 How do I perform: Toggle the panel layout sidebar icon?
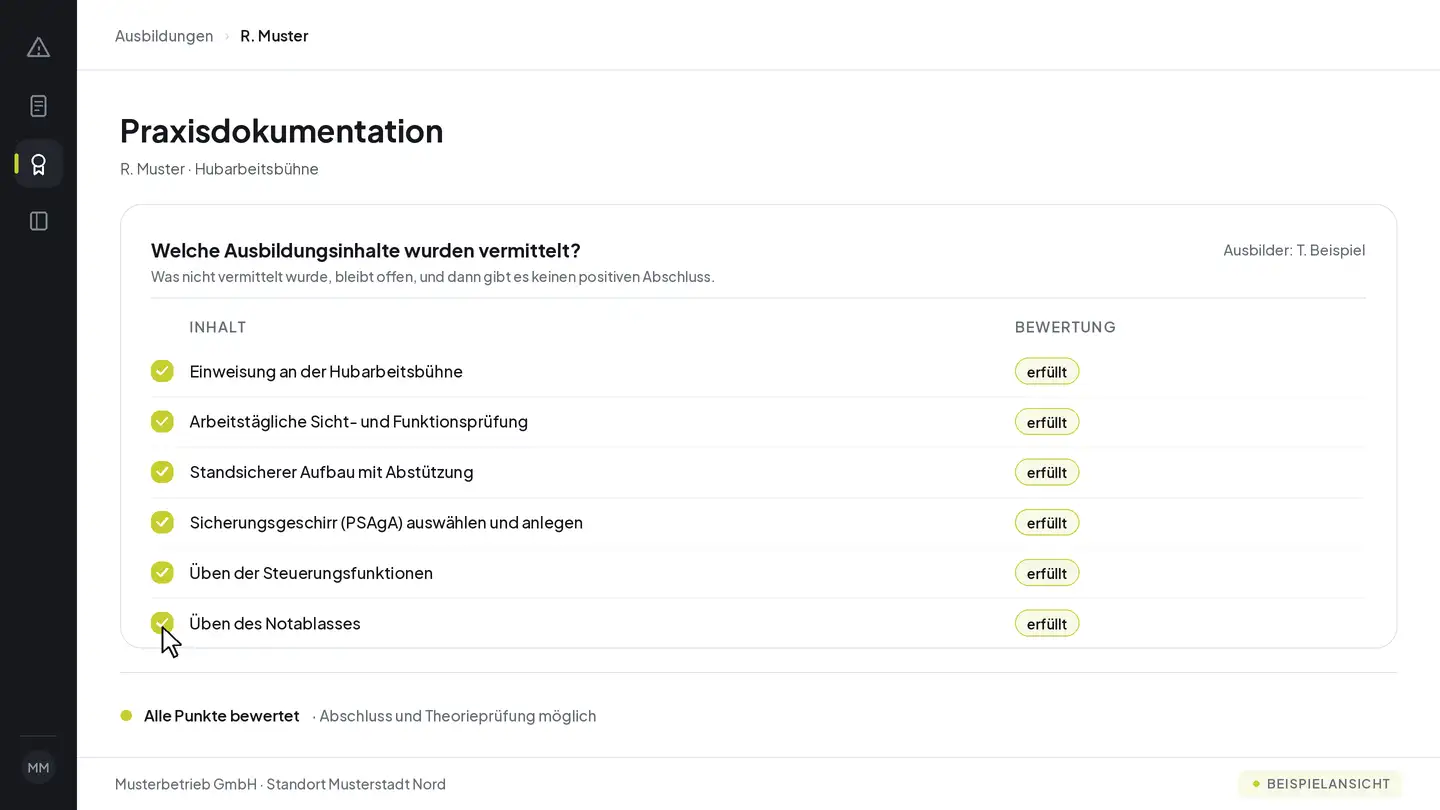point(38,221)
